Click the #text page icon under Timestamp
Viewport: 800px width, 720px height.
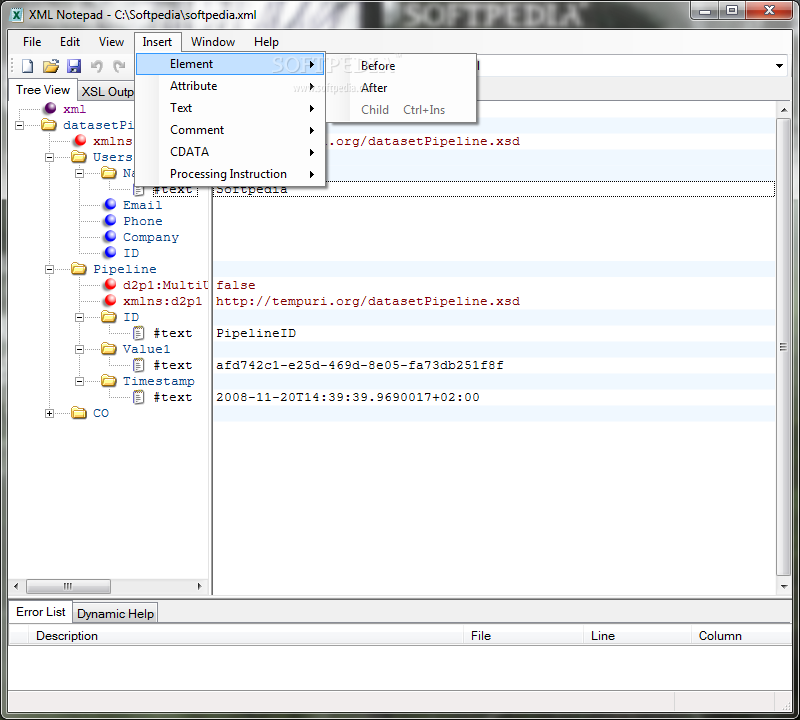[138, 397]
